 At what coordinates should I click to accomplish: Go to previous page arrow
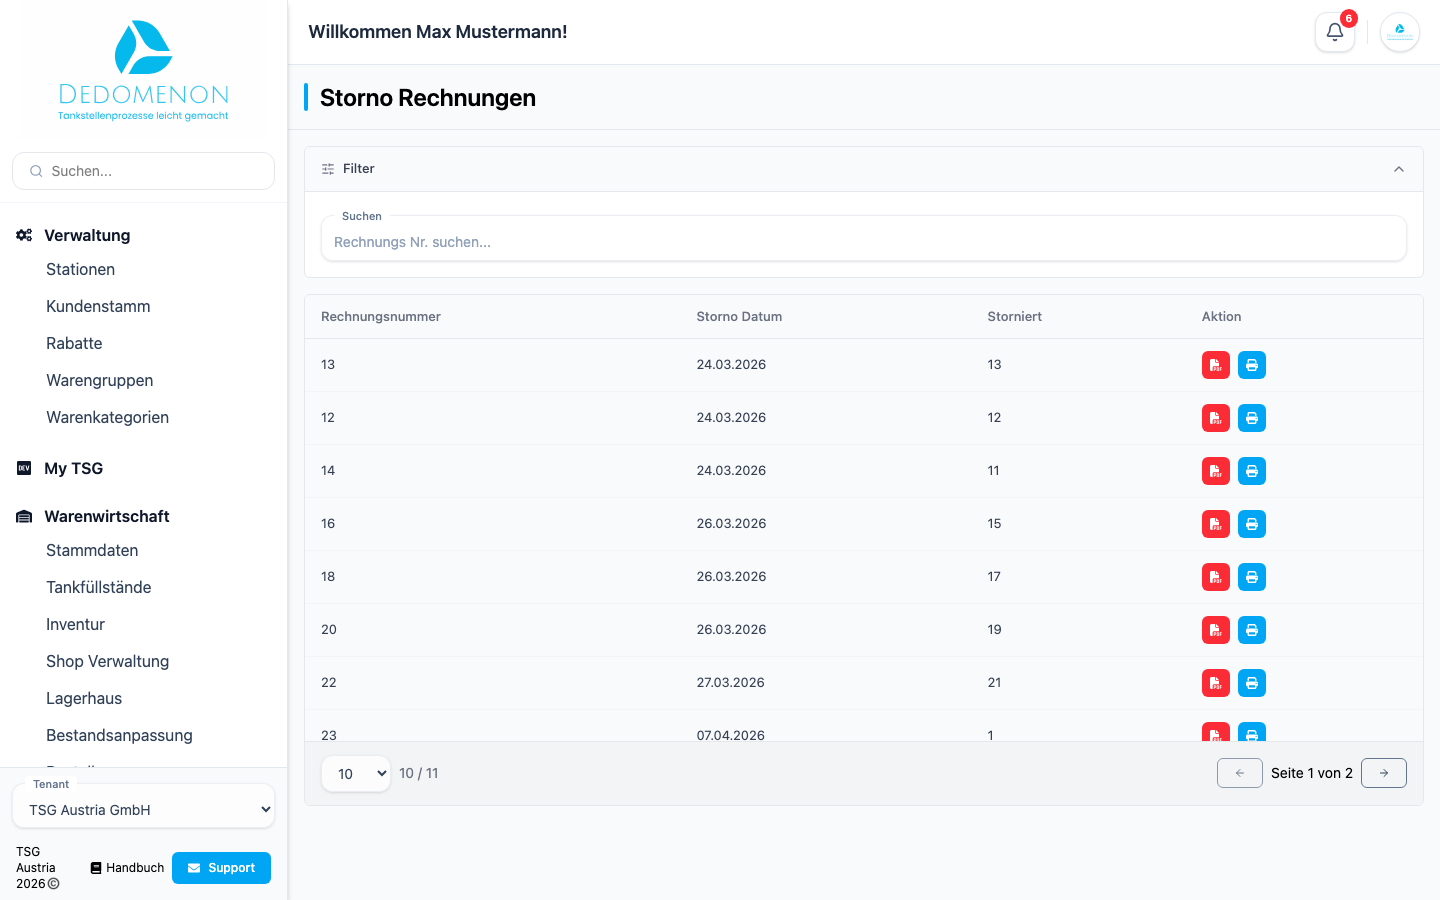click(x=1240, y=773)
